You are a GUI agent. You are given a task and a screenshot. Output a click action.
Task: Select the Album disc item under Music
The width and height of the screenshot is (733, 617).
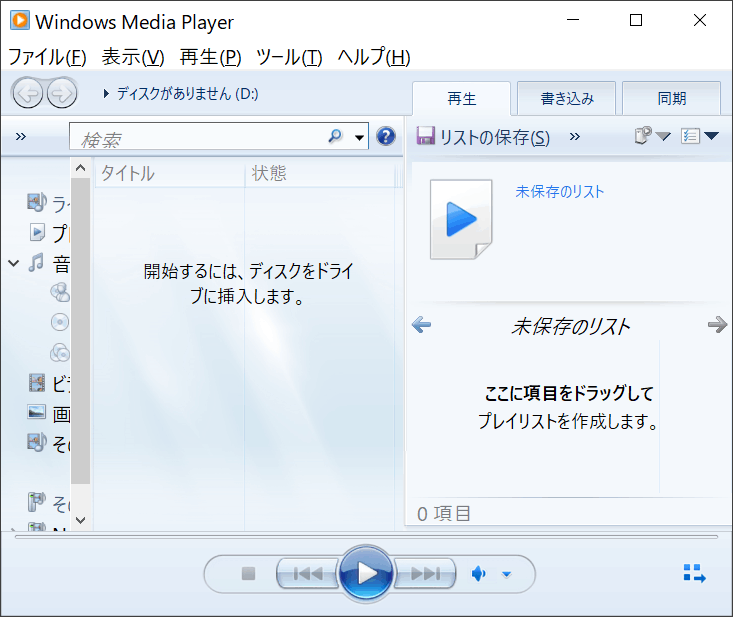point(60,322)
